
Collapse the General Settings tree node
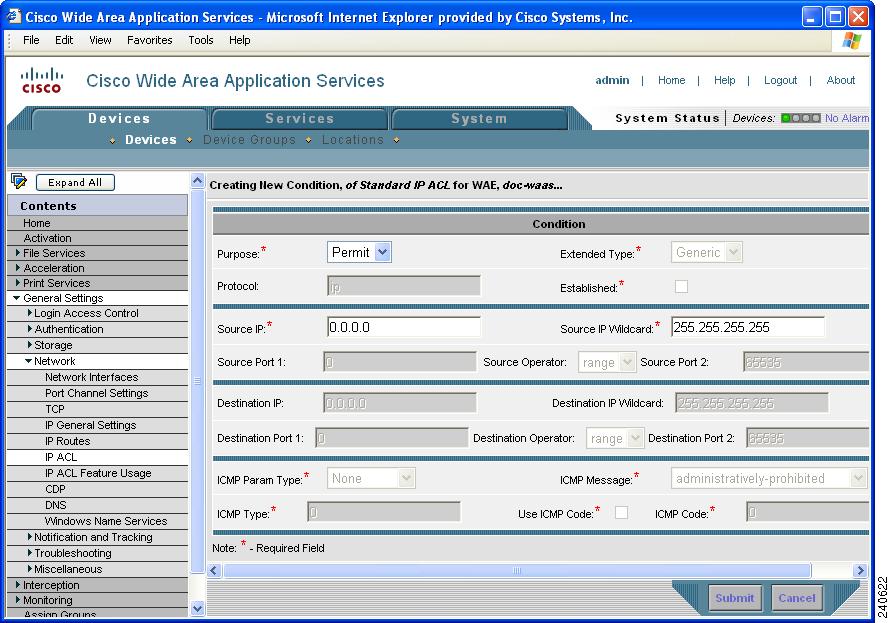pos(17,298)
